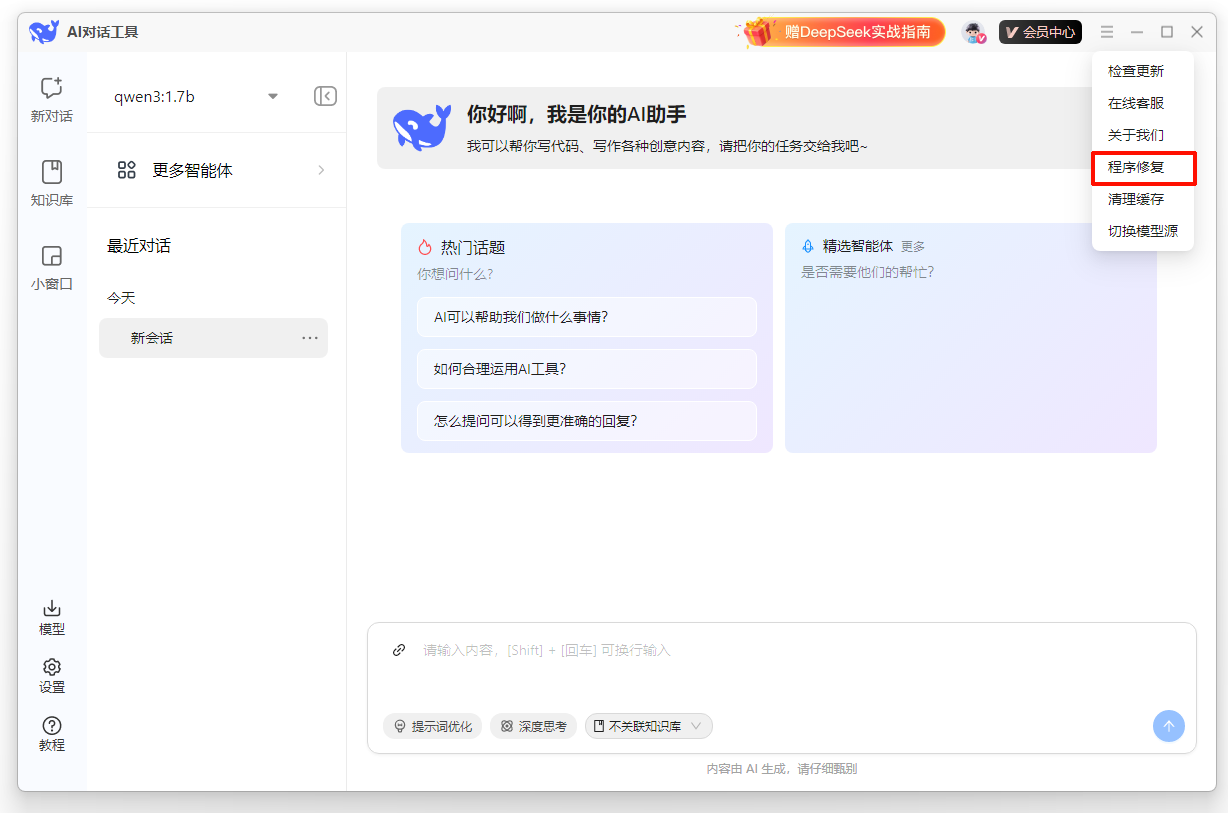
Task: Start a new conversation via 新对话 icon
Action: pos(51,99)
